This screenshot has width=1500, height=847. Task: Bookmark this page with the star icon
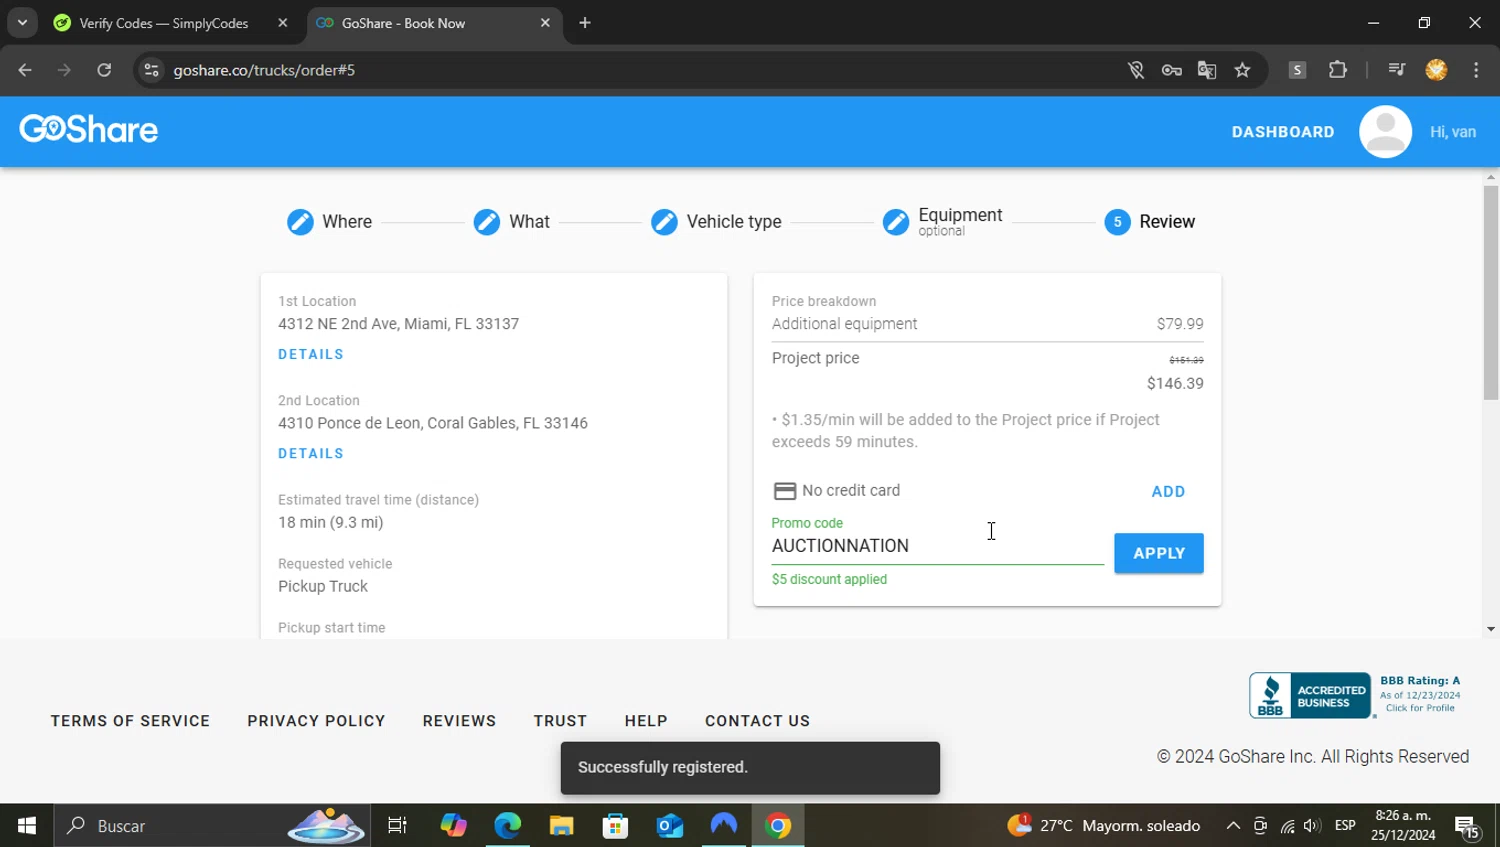point(1242,70)
